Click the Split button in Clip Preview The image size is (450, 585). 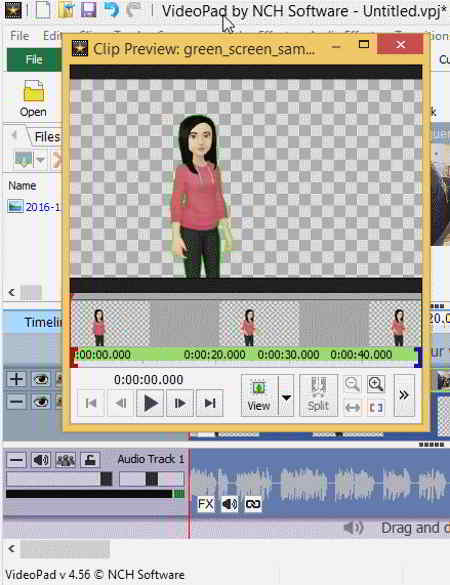(318, 396)
